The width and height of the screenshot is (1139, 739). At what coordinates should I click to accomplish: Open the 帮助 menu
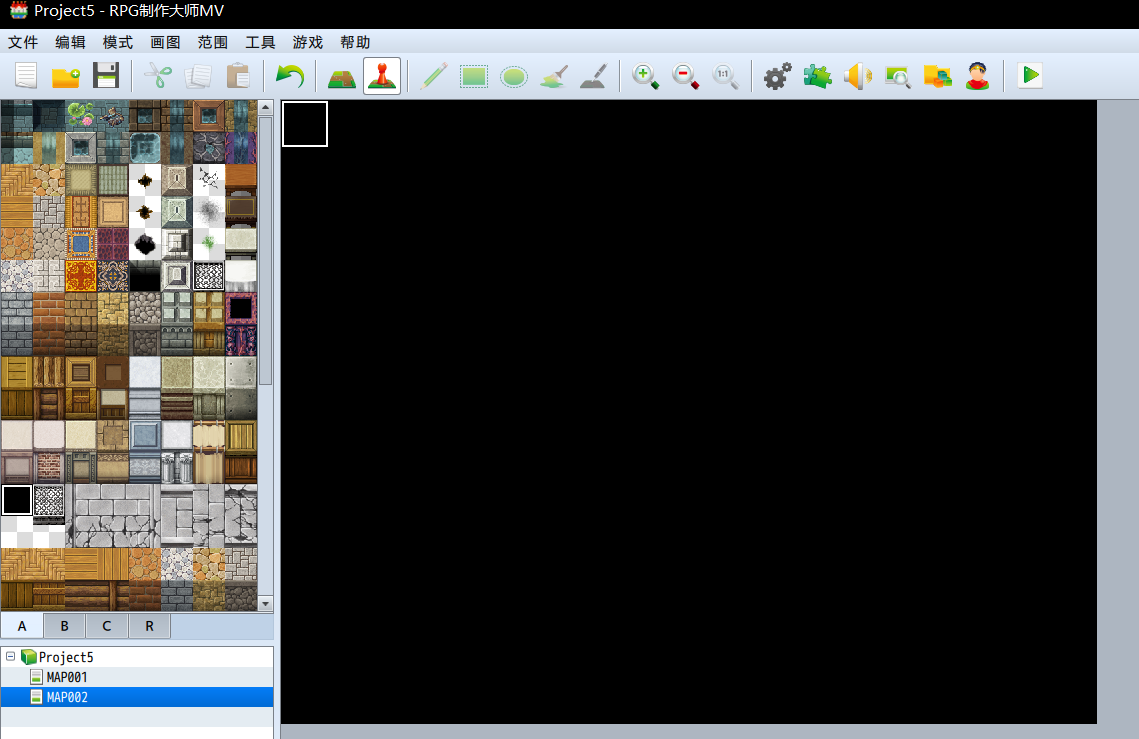point(355,42)
